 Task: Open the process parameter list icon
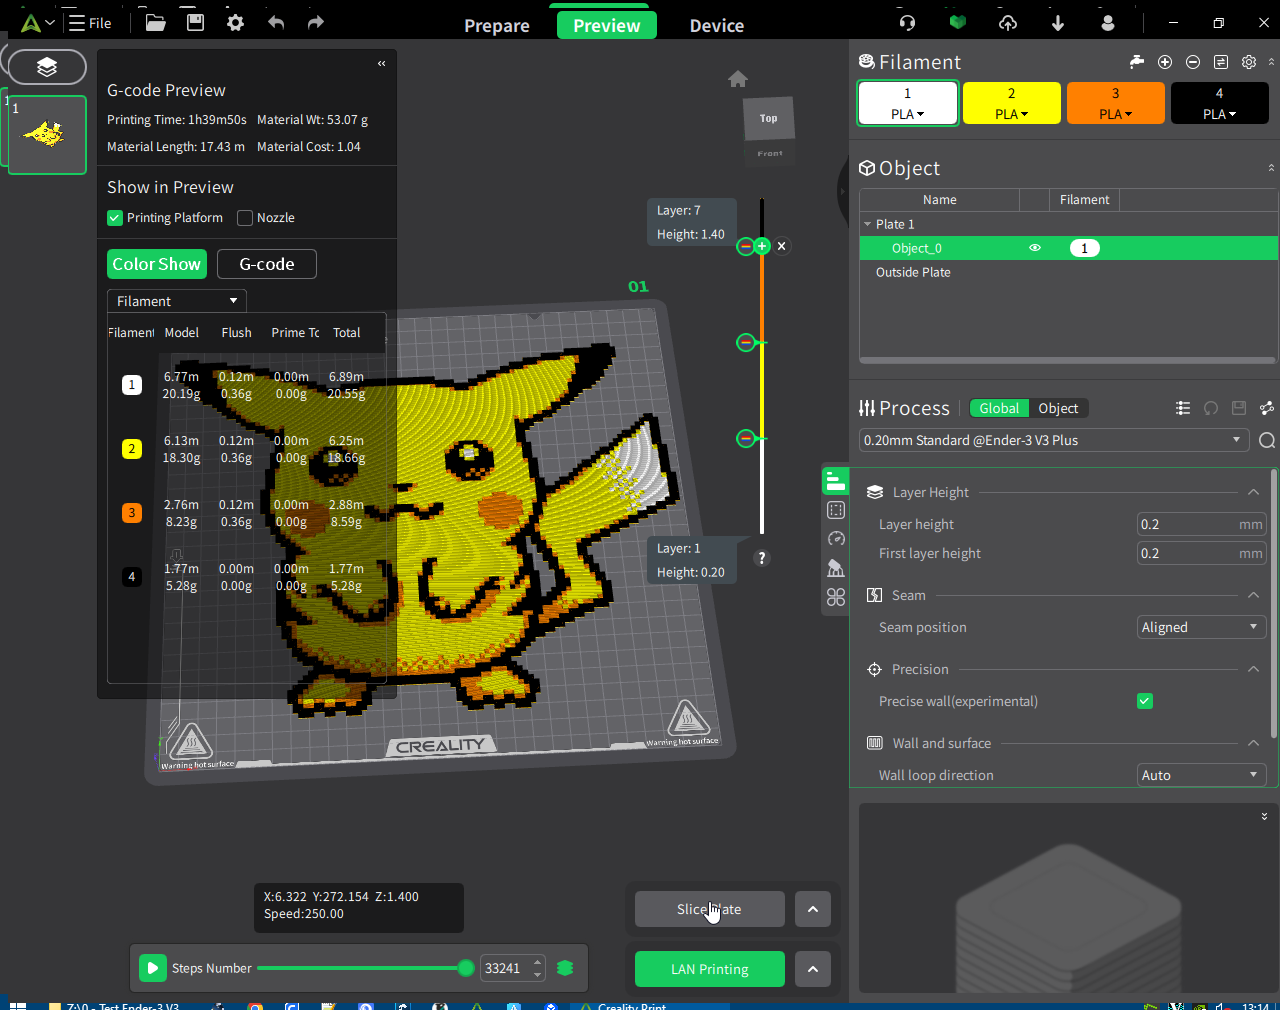click(x=1183, y=408)
